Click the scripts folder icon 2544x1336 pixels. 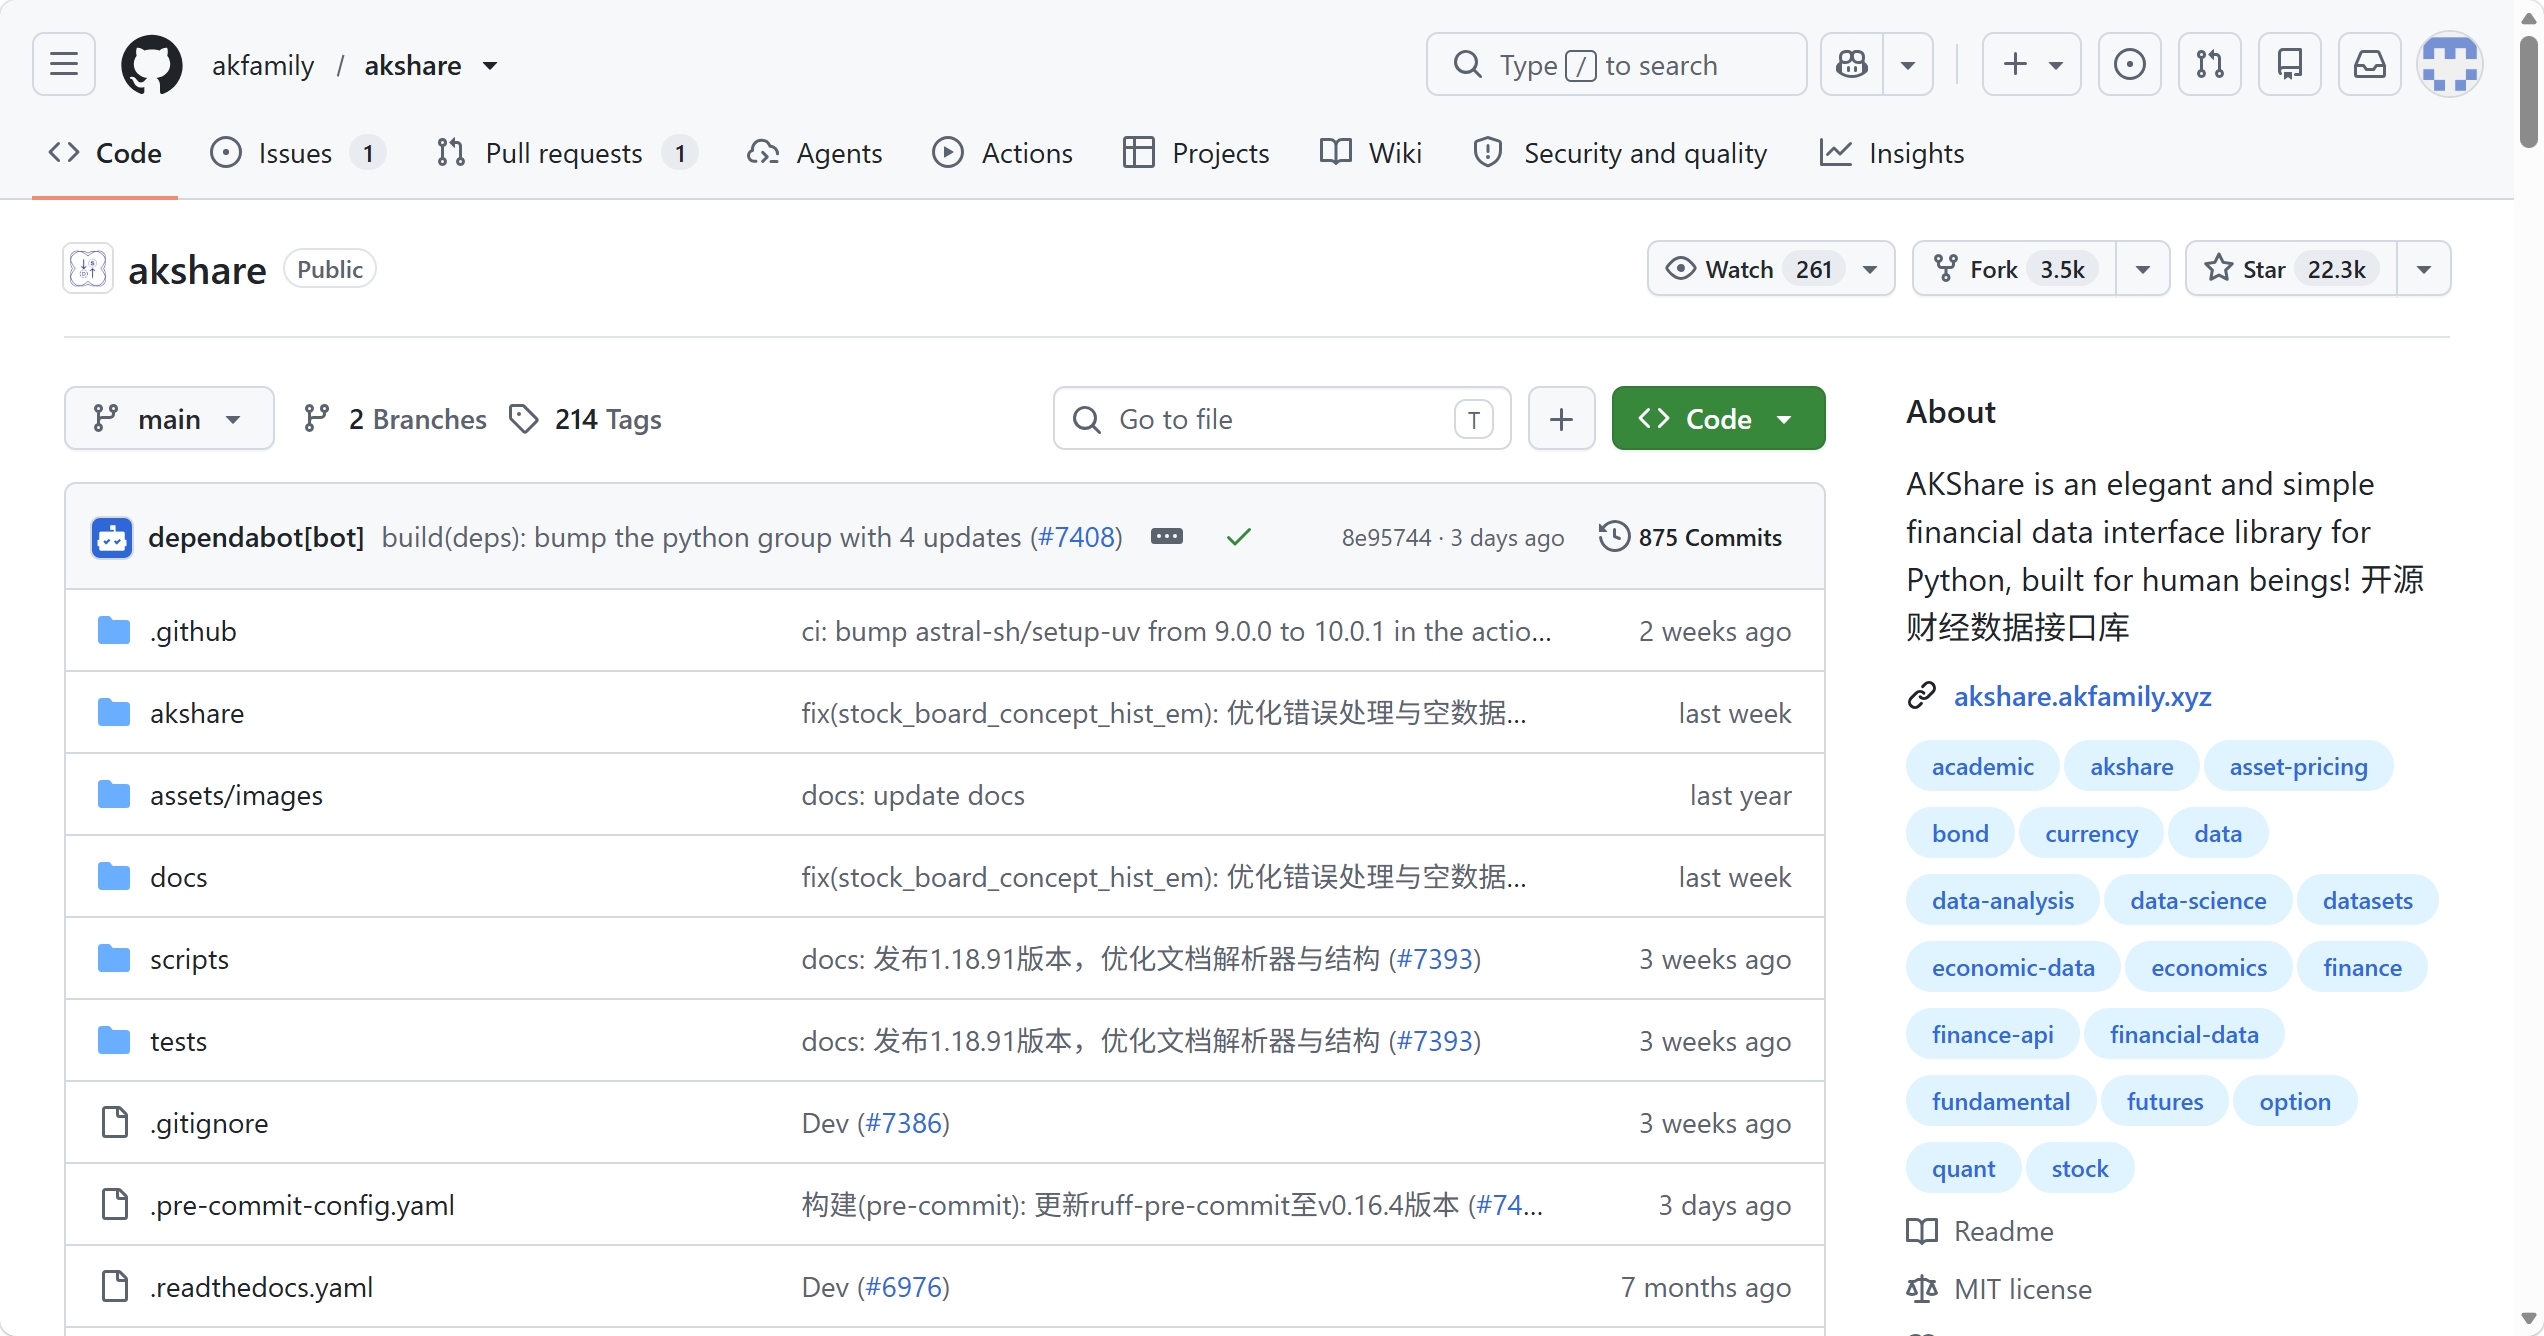point(114,959)
